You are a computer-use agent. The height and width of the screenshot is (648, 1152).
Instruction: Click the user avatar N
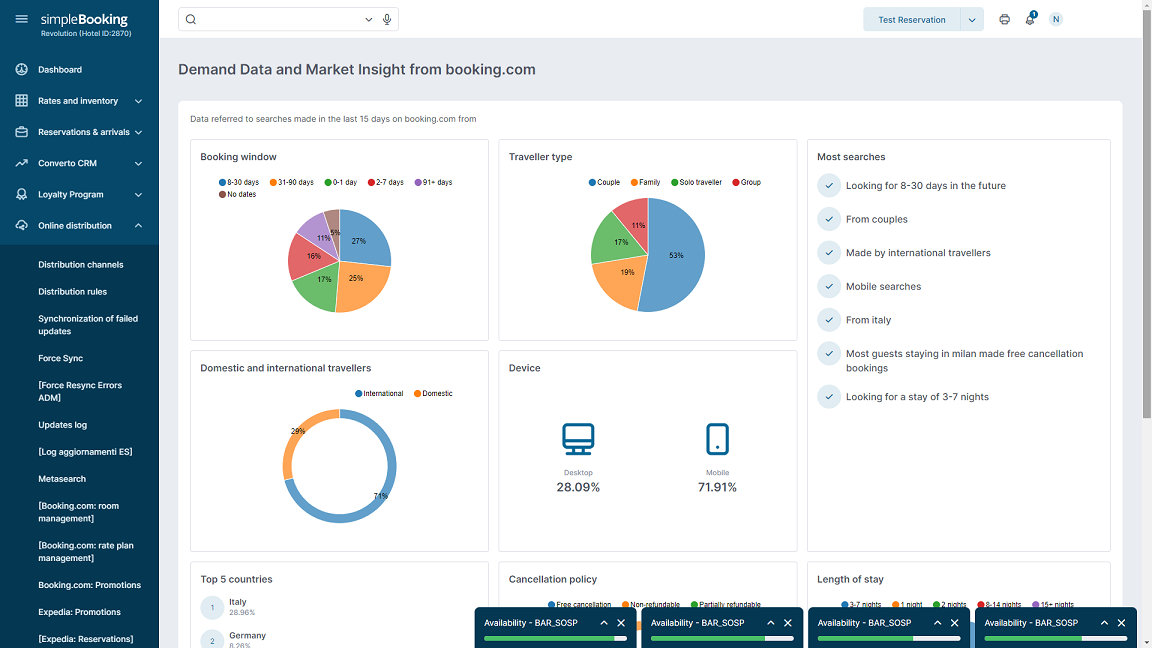pyautogui.click(x=1056, y=19)
